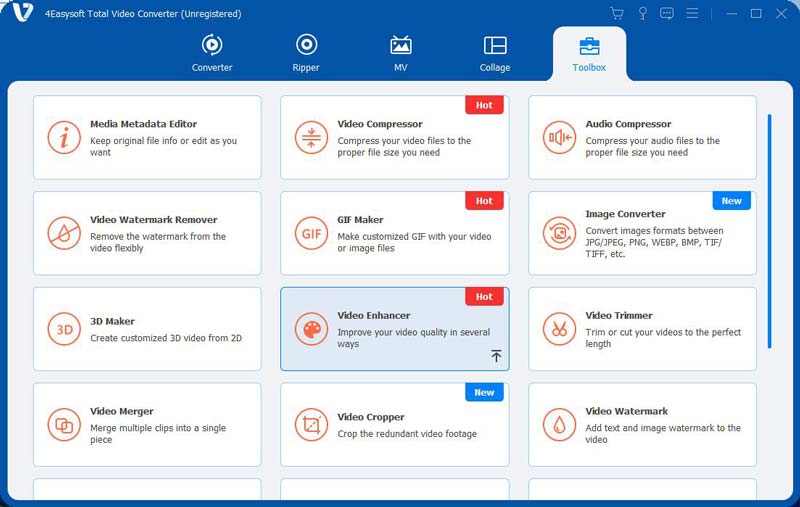Launch GIF Maker title

click(x=360, y=220)
